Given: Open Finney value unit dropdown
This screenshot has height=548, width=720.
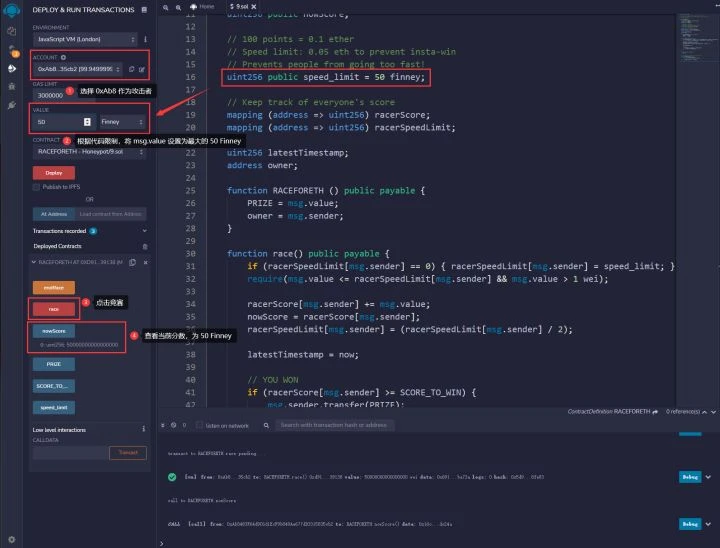Looking at the screenshot, I should pyautogui.click(x=122, y=122).
